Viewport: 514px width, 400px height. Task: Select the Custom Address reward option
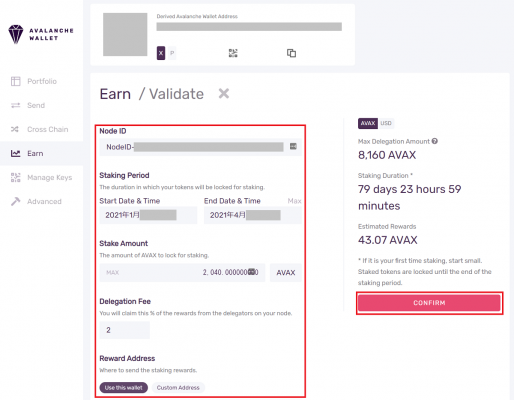tap(178, 388)
